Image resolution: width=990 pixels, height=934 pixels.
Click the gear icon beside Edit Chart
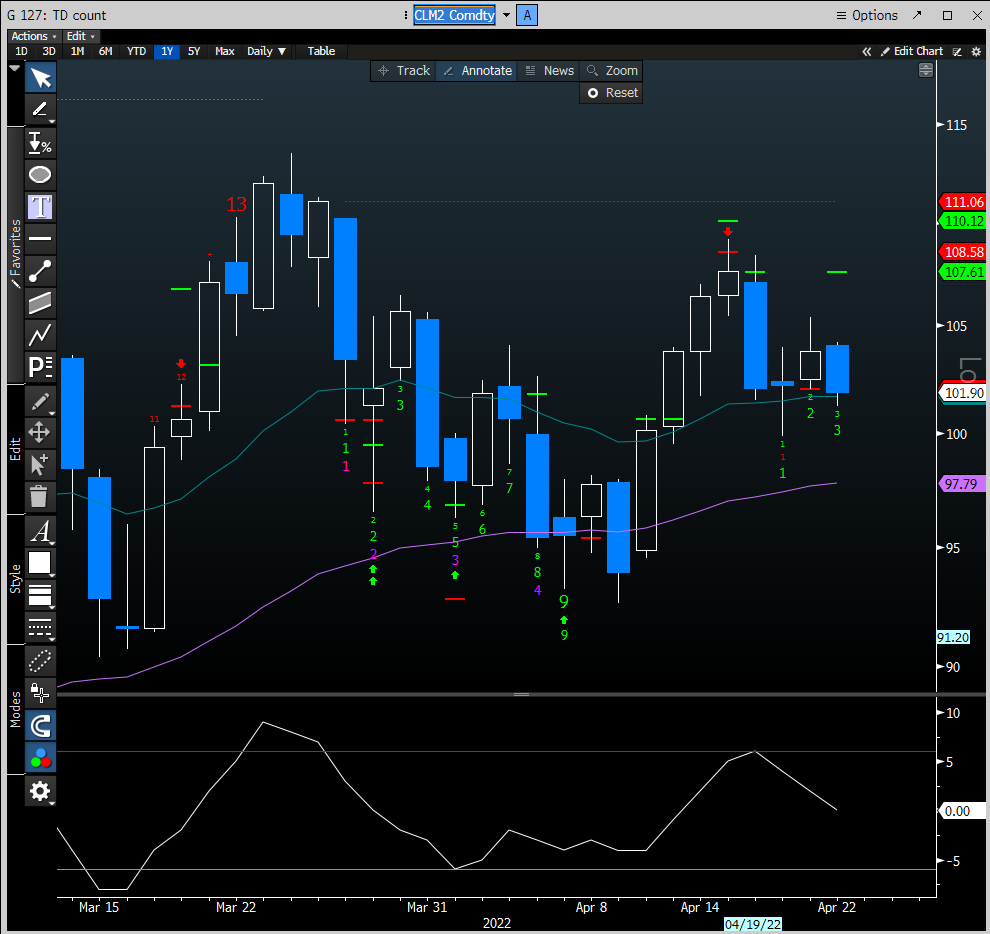point(976,52)
